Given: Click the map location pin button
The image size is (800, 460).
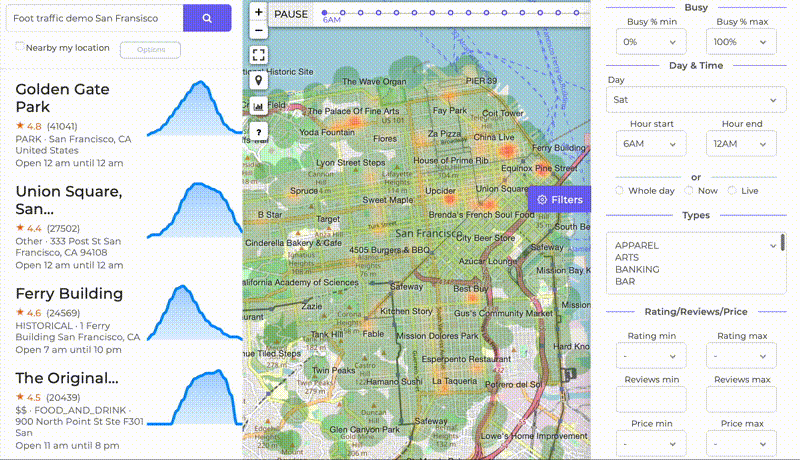Looking at the screenshot, I should coord(259,81).
